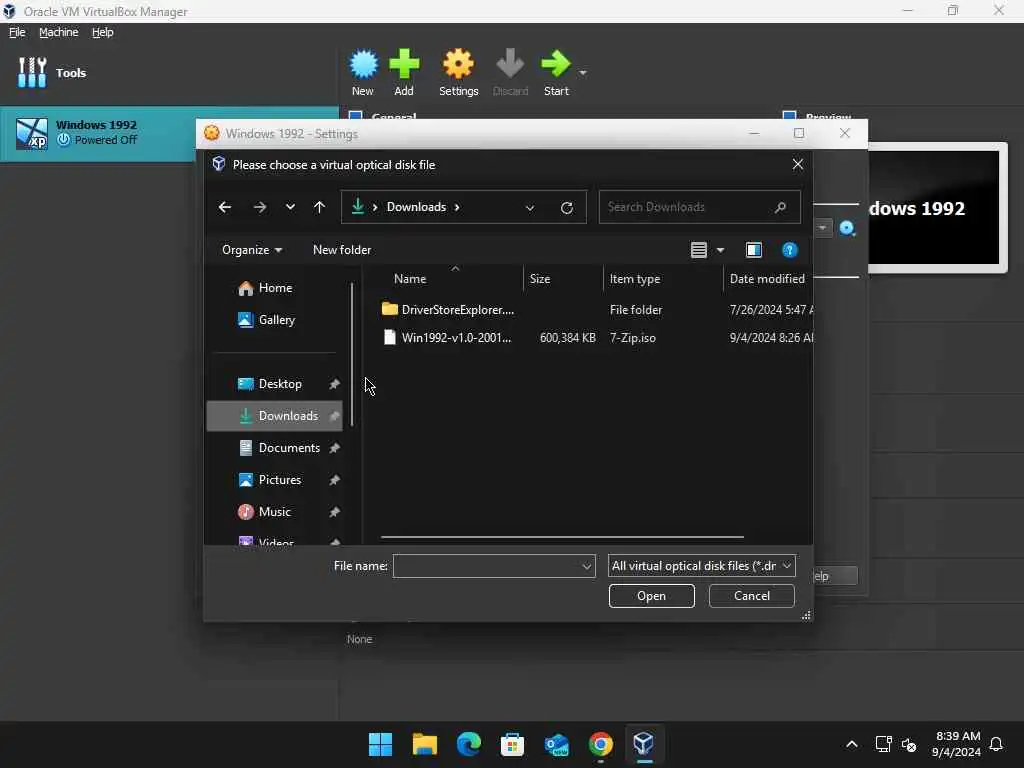Open the Machine menu

58,32
